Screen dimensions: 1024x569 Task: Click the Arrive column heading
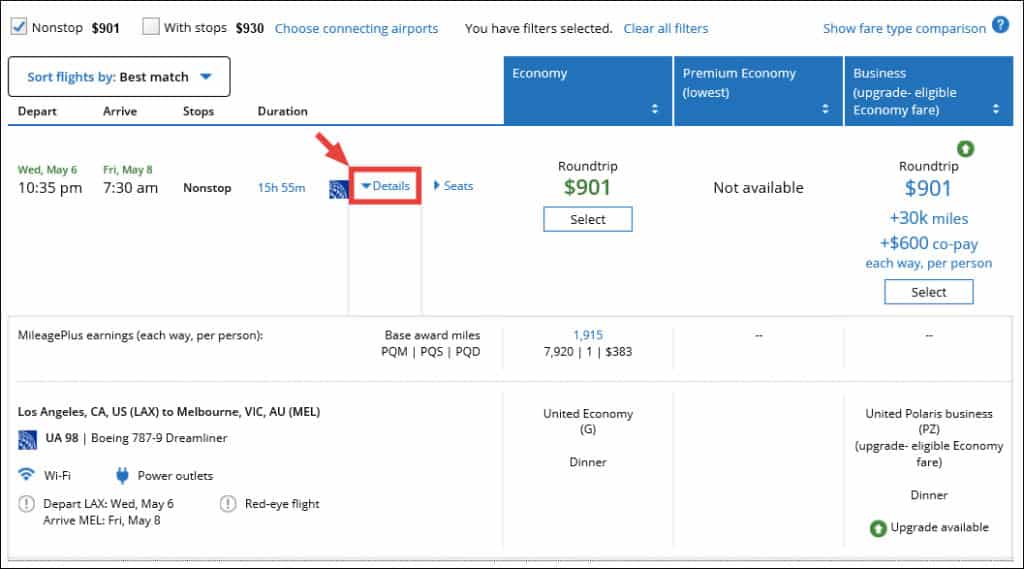coord(120,111)
